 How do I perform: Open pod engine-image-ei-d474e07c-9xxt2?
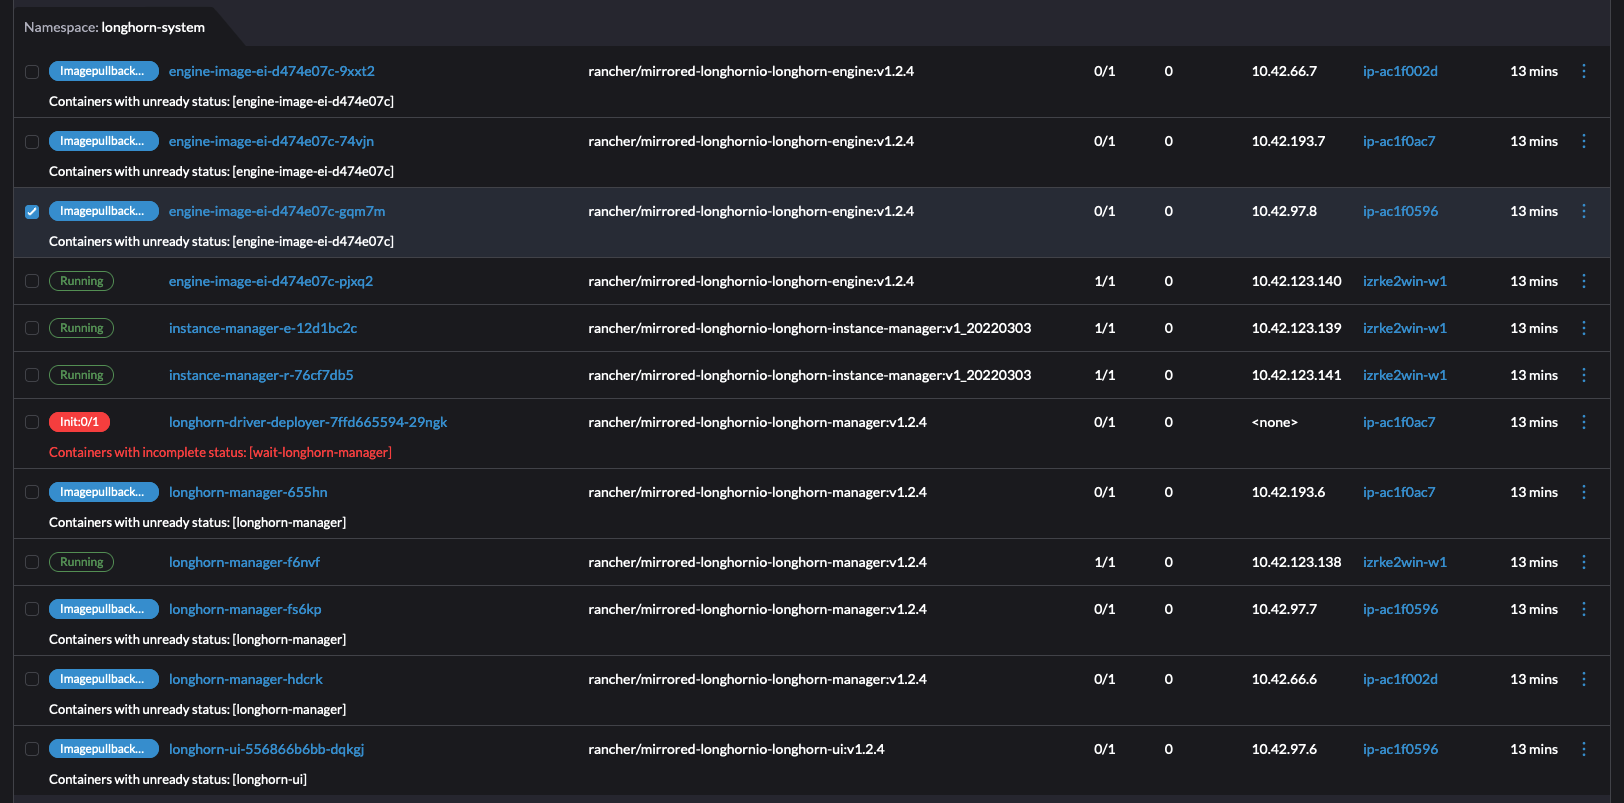(272, 71)
